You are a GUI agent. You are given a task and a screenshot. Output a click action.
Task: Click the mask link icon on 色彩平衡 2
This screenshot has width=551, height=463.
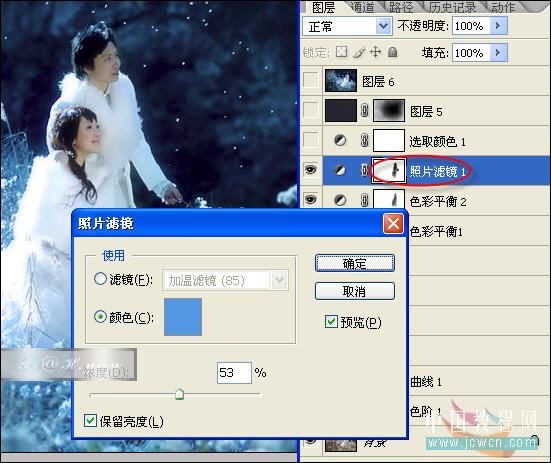tap(364, 200)
